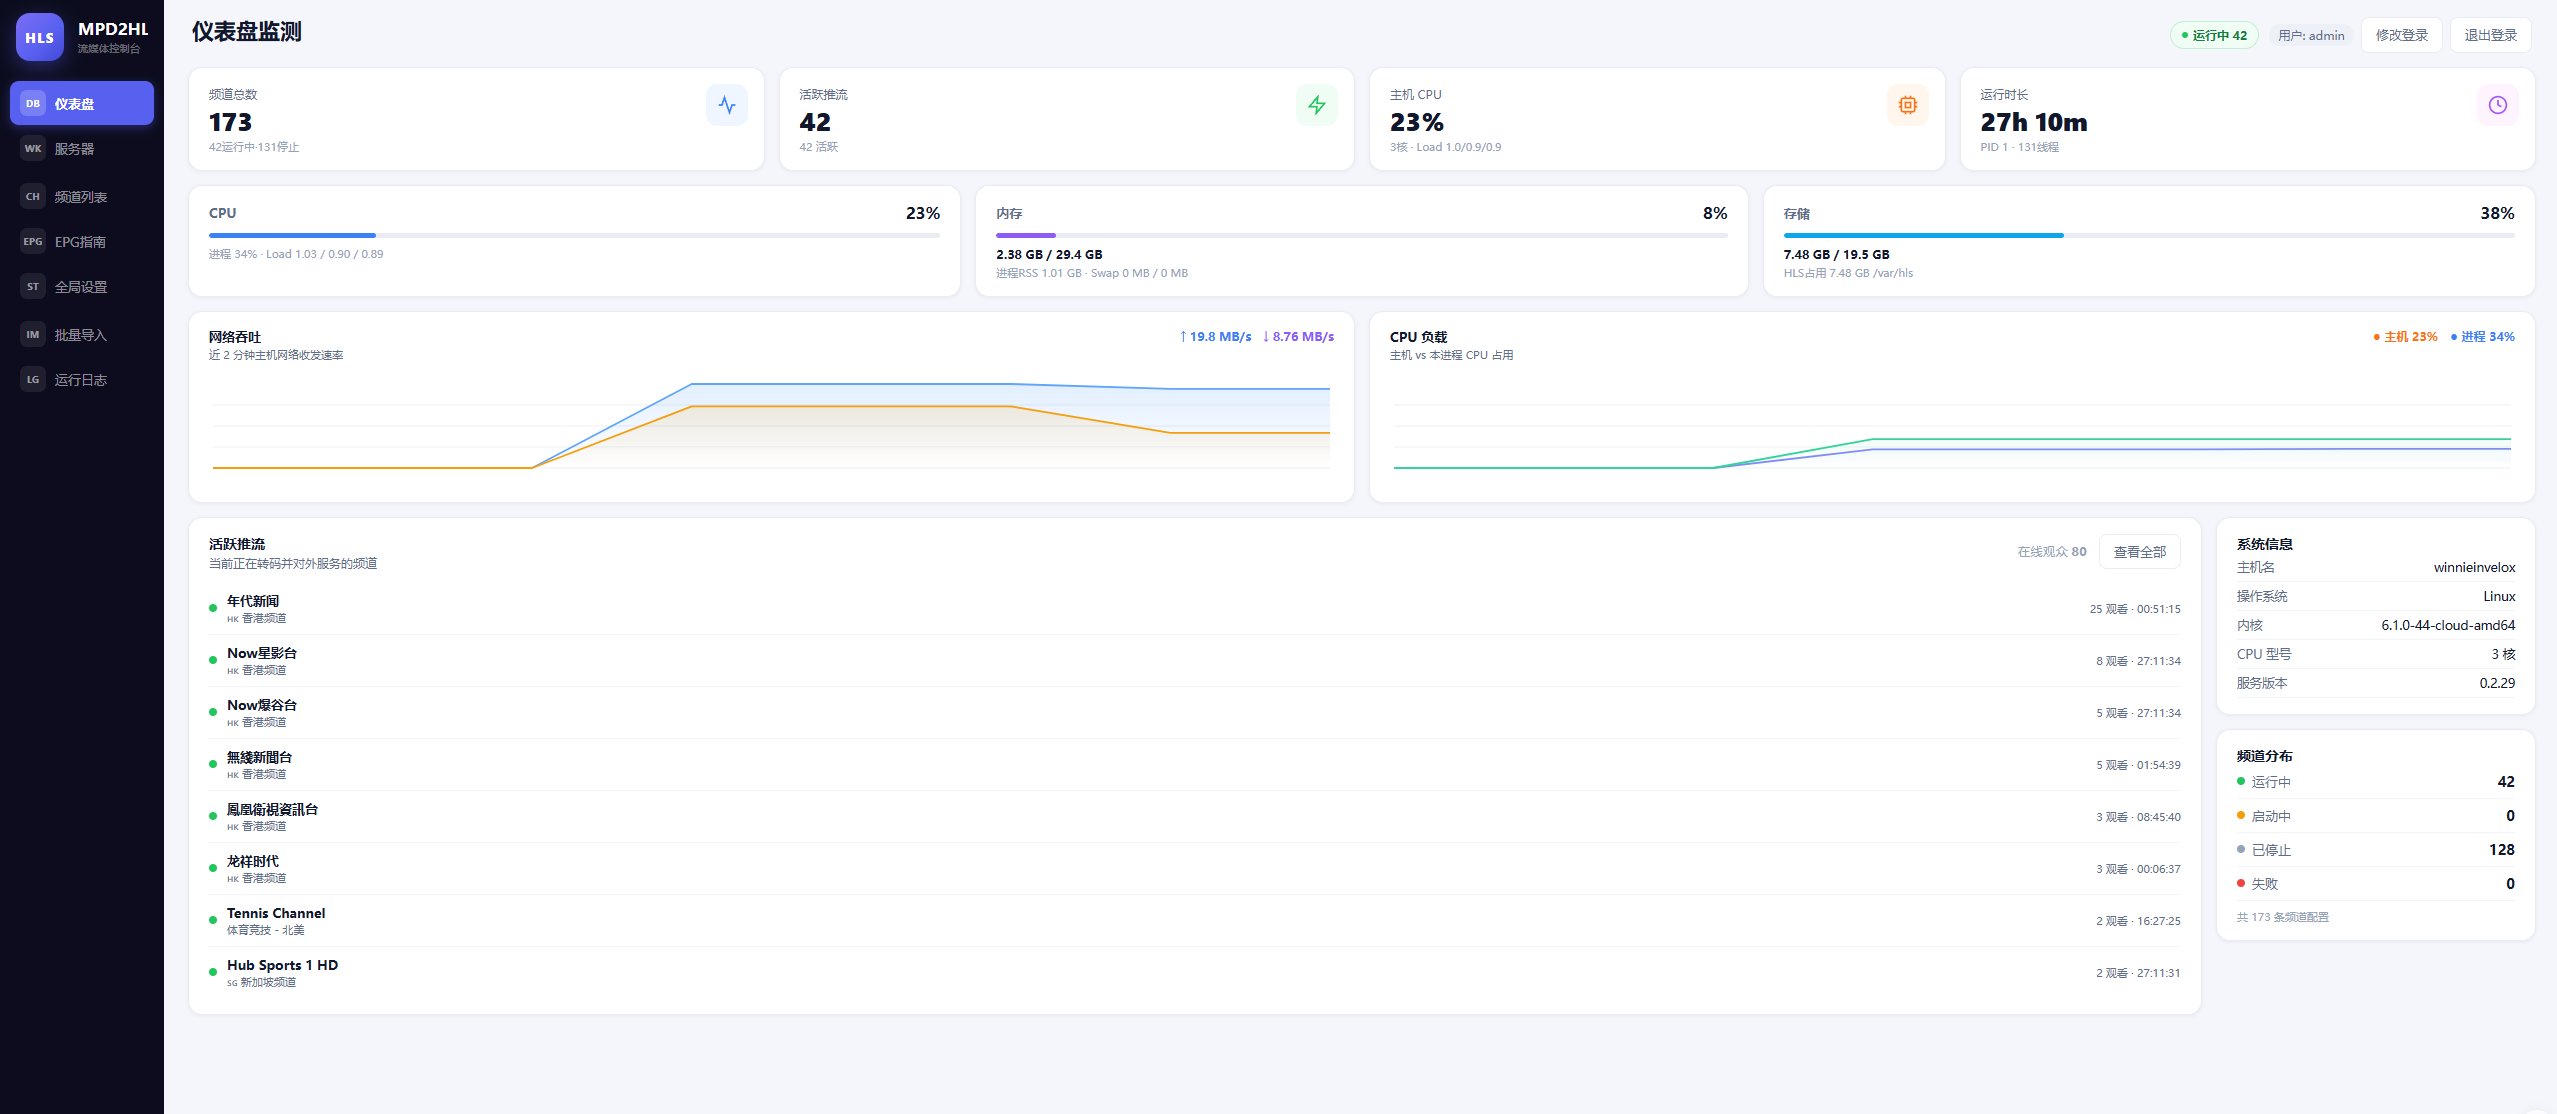Click the 存储 storage progress bar
The width and height of the screenshot is (2557, 1114).
click(2149, 235)
